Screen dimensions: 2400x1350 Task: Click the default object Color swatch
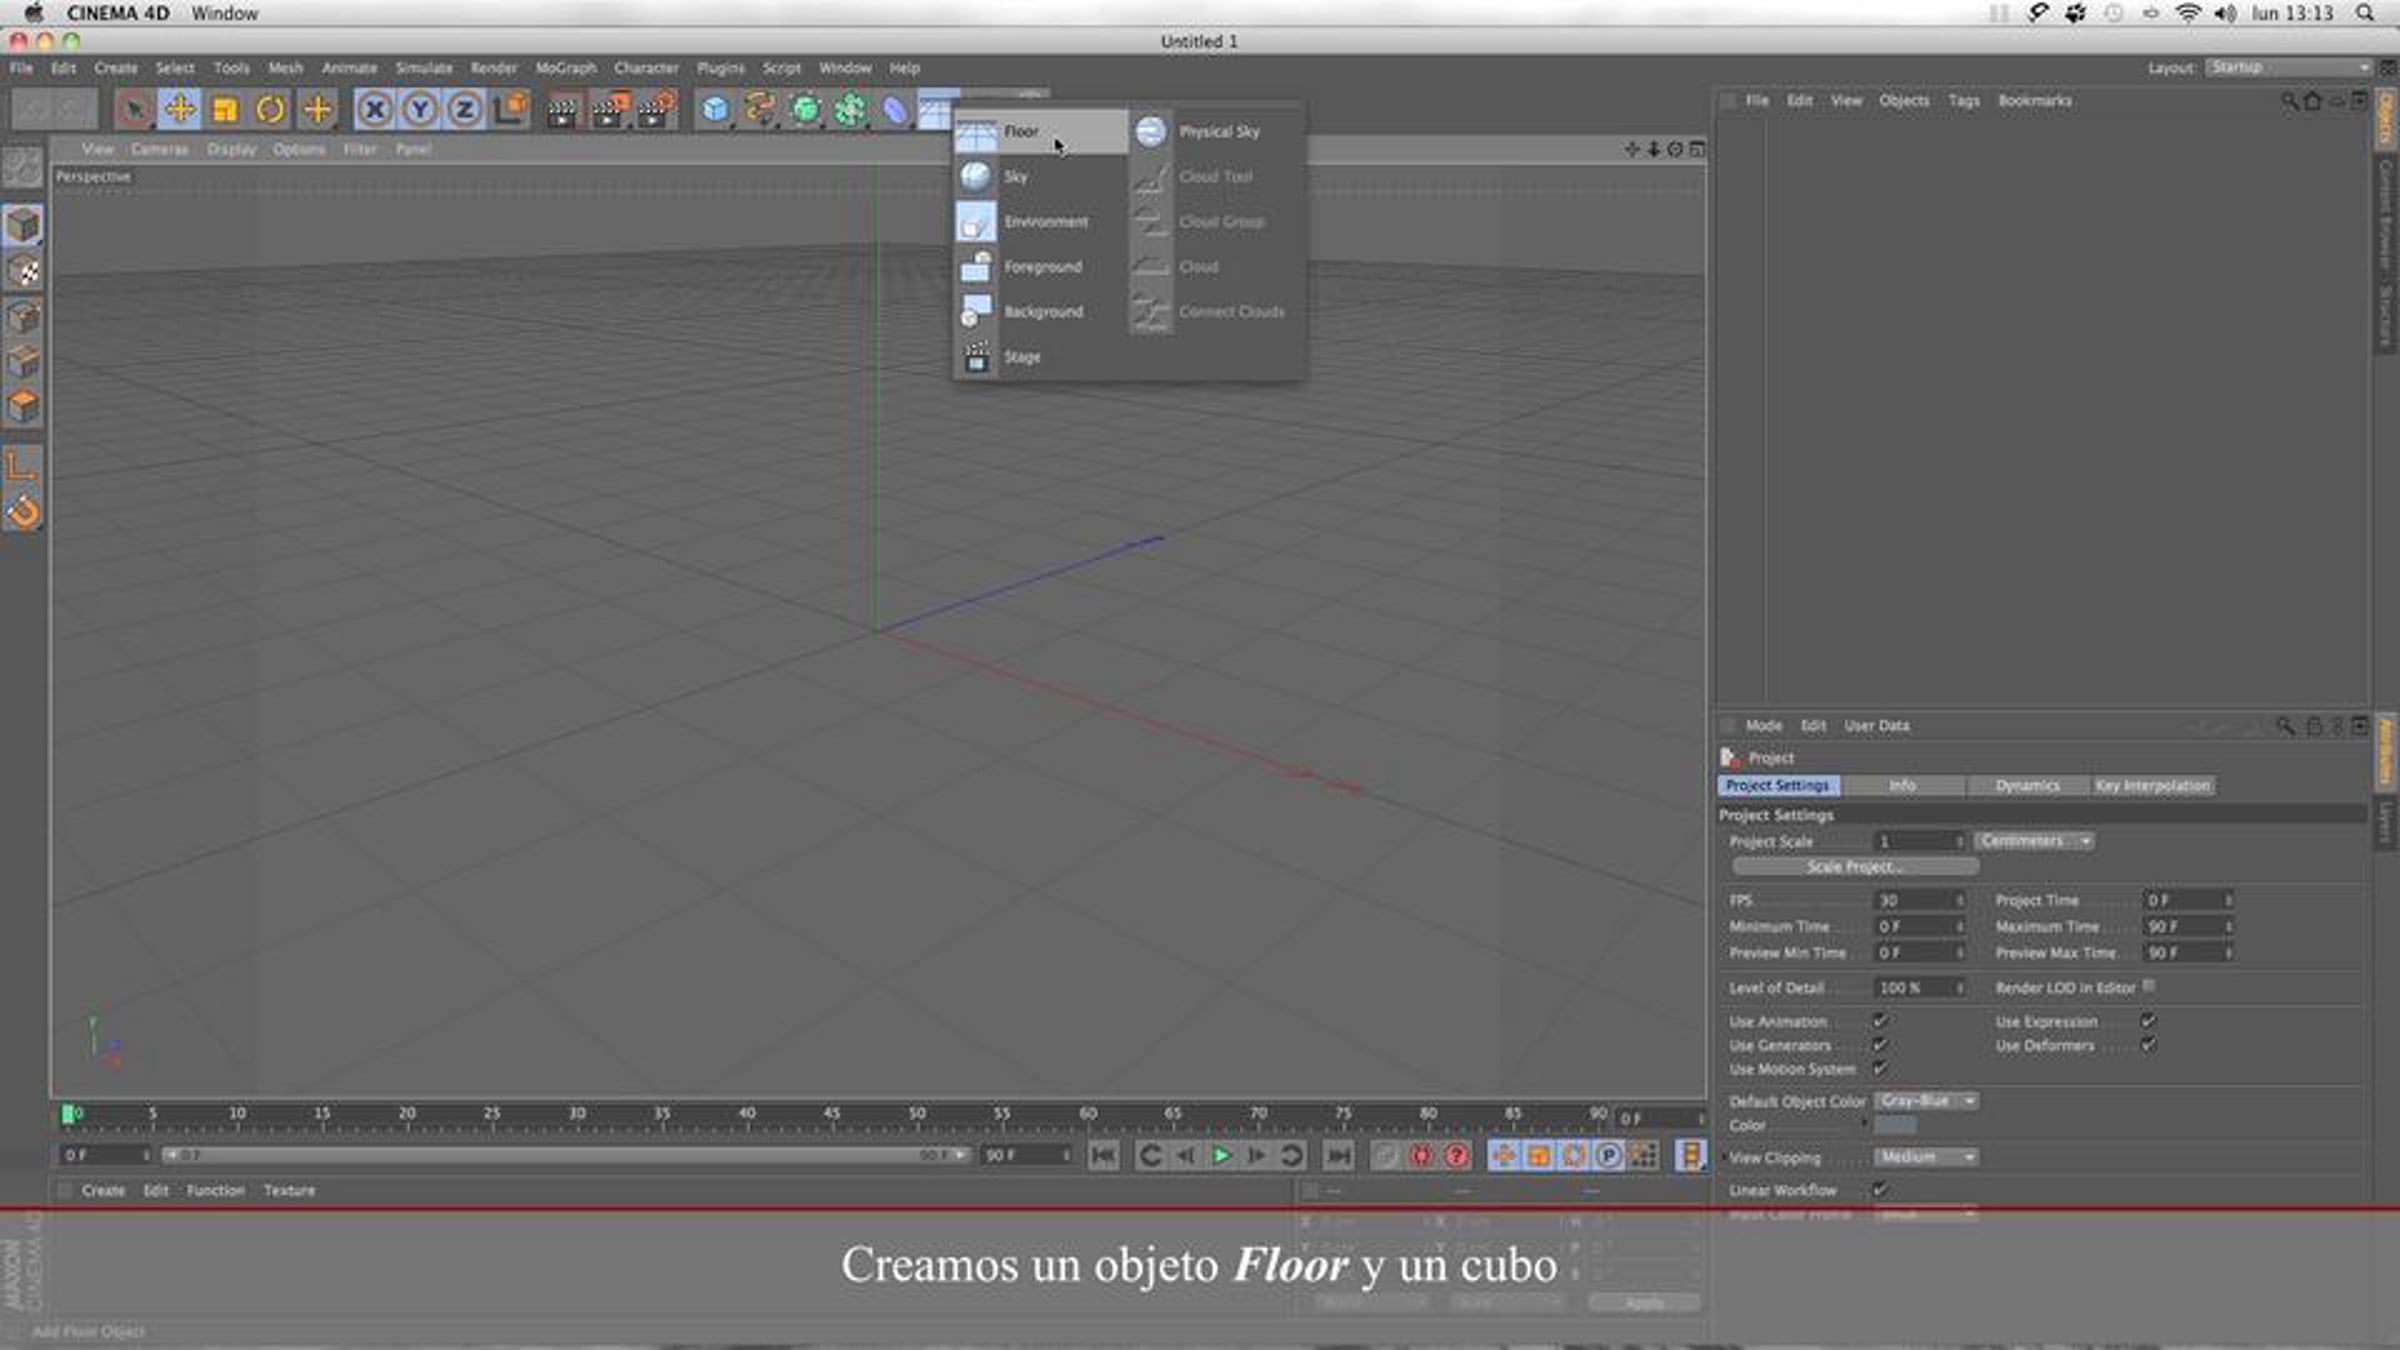[1895, 1125]
